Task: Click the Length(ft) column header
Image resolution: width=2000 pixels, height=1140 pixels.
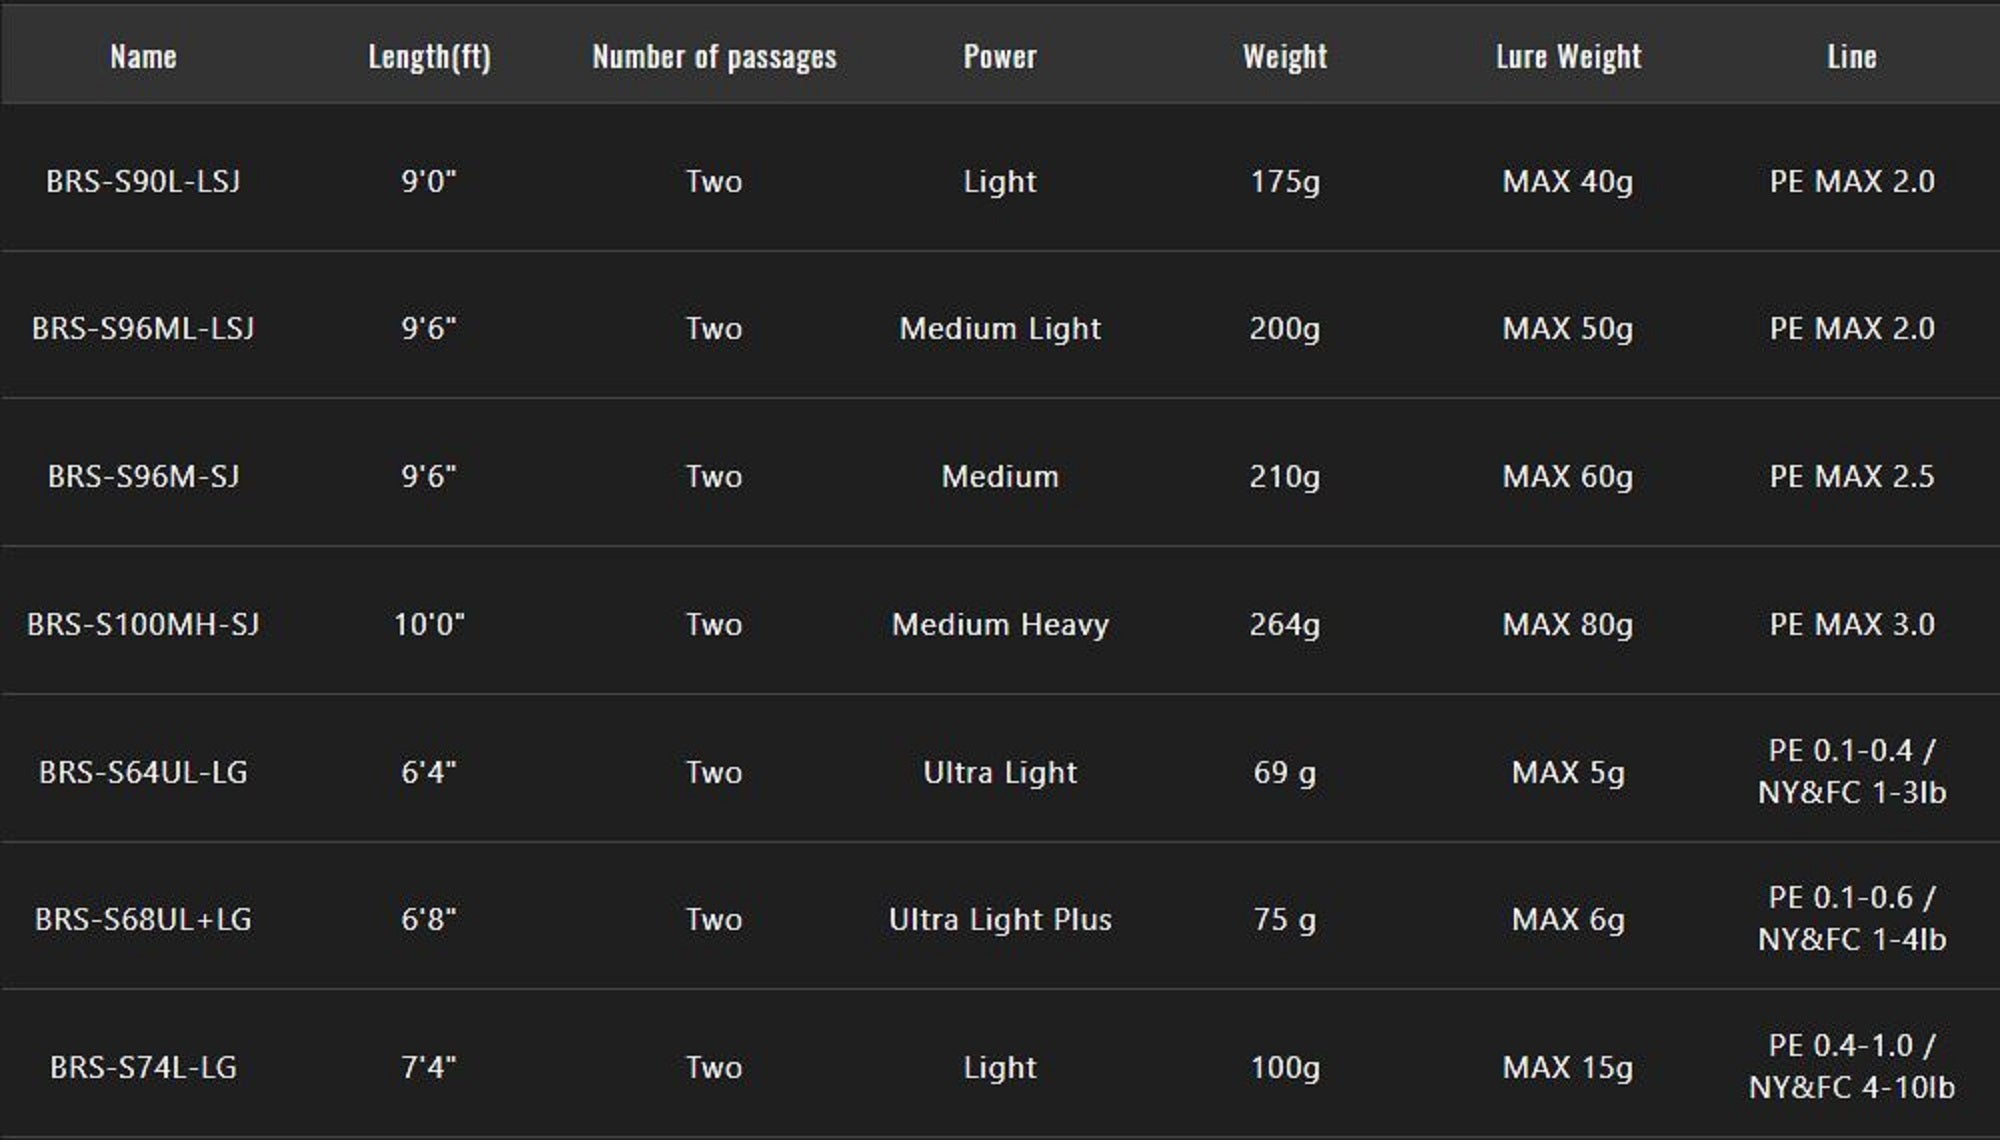Action: pos(429,57)
